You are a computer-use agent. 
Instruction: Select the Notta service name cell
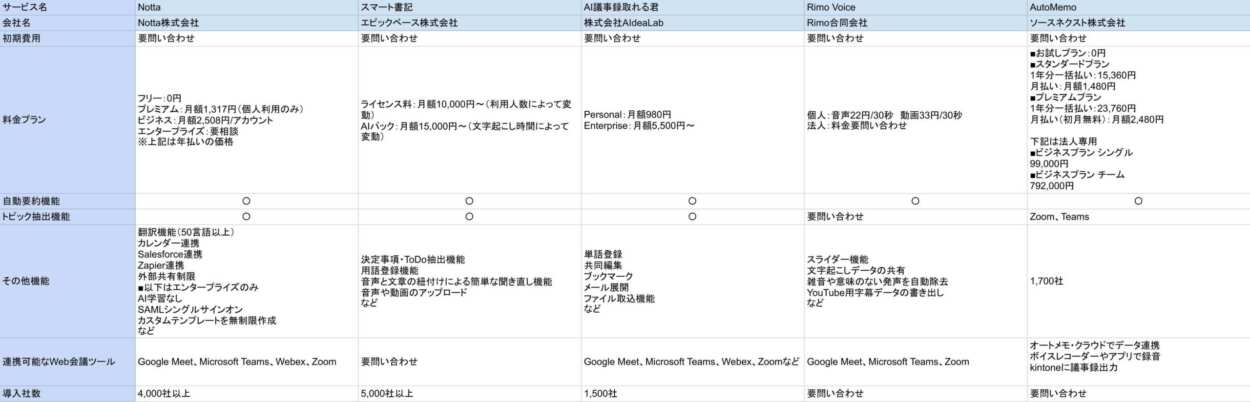click(x=152, y=7)
